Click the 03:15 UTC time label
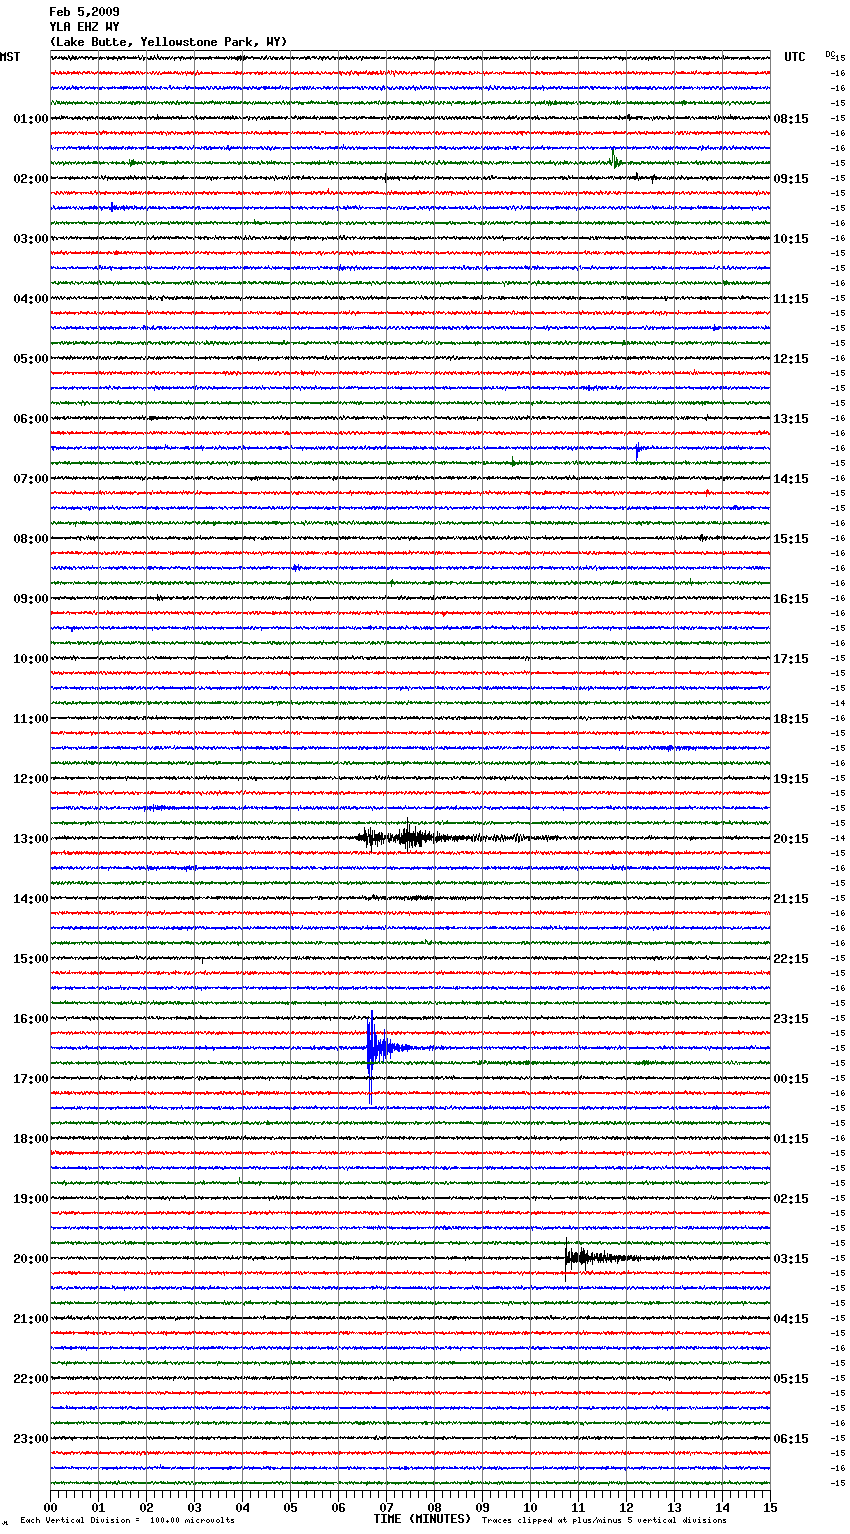This screenshot has height=1534, width=850. tap(791, 1259)
